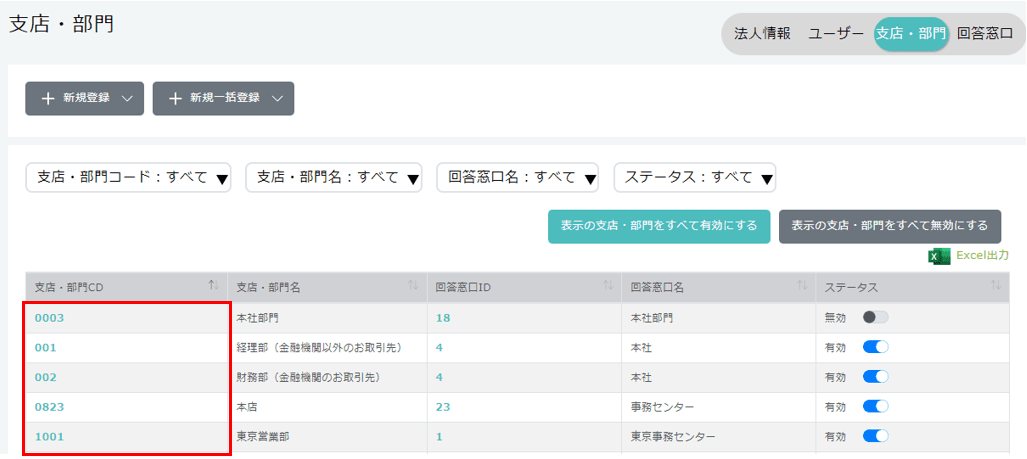Disable status toggle for 経理部 row
1027x459 pixels.
pos(875,348)
